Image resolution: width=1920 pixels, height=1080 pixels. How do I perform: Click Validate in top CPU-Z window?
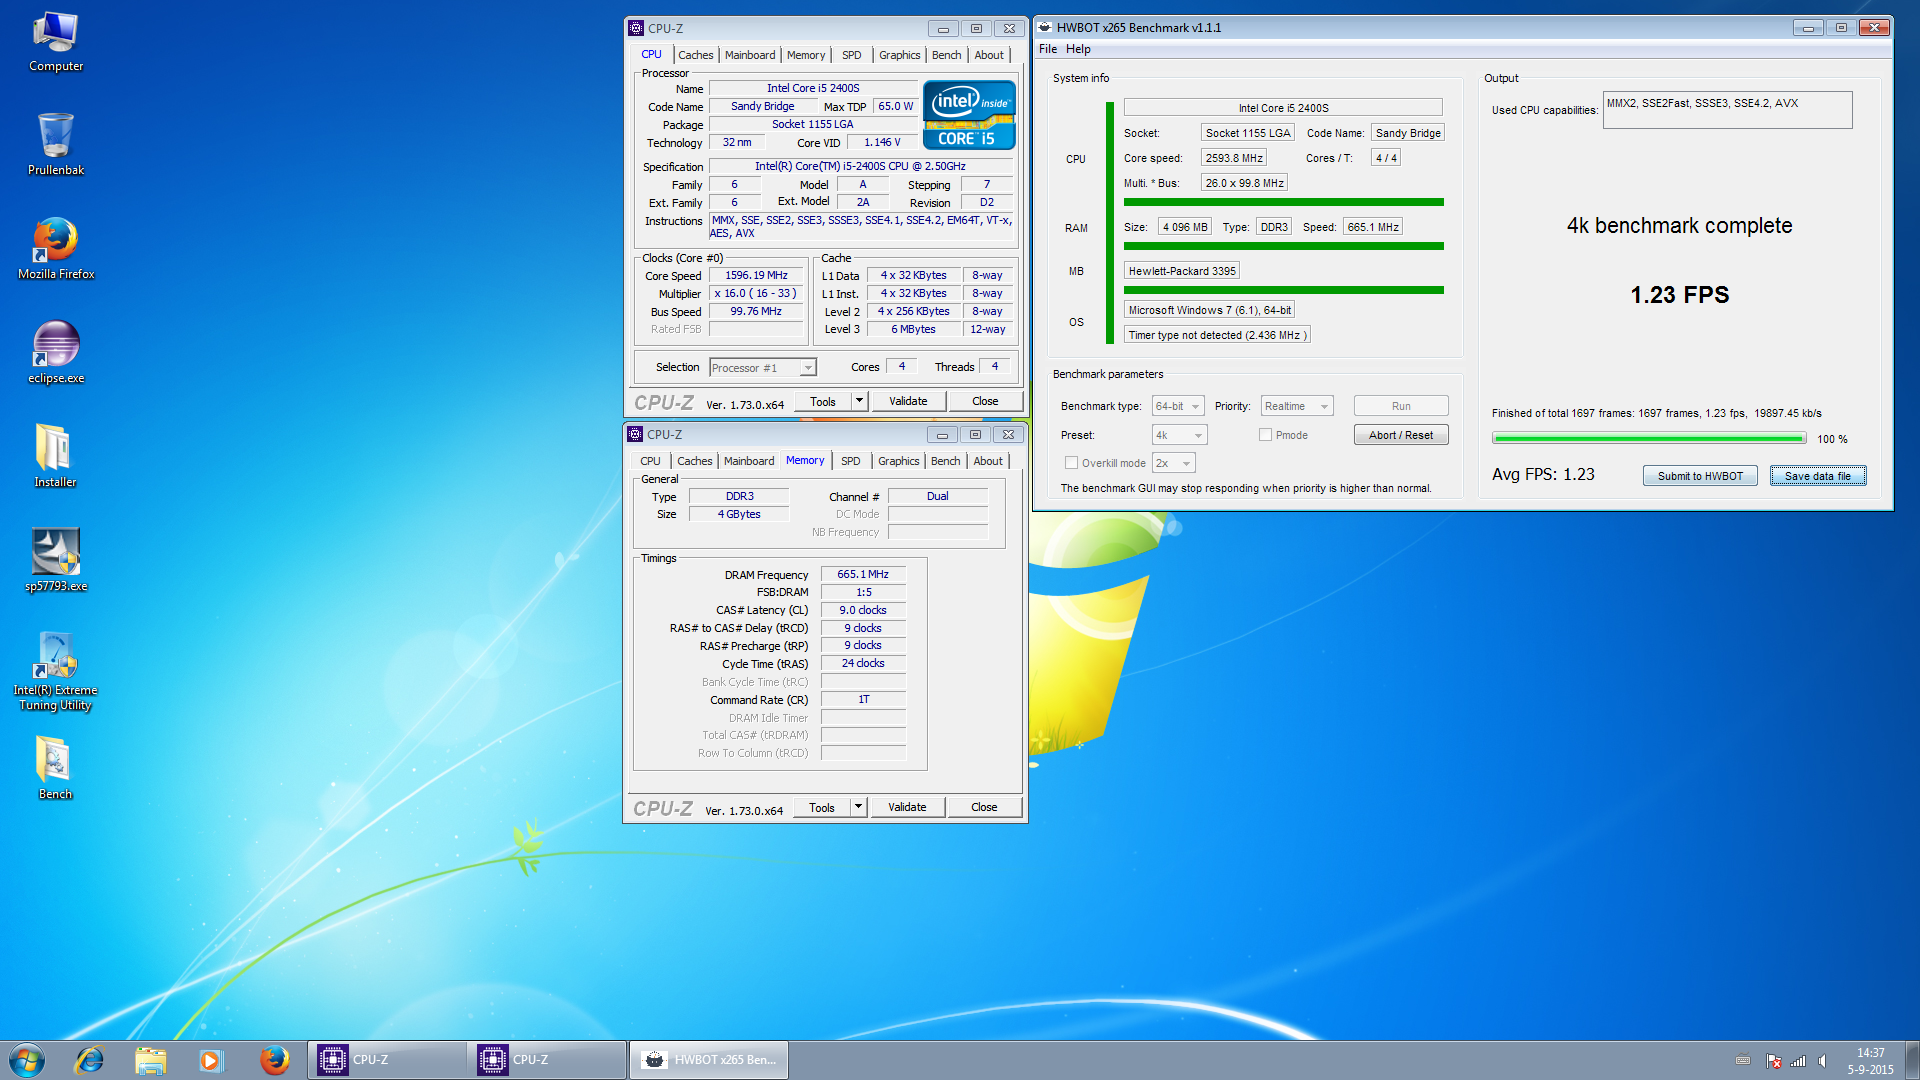[x=908, y=401]
